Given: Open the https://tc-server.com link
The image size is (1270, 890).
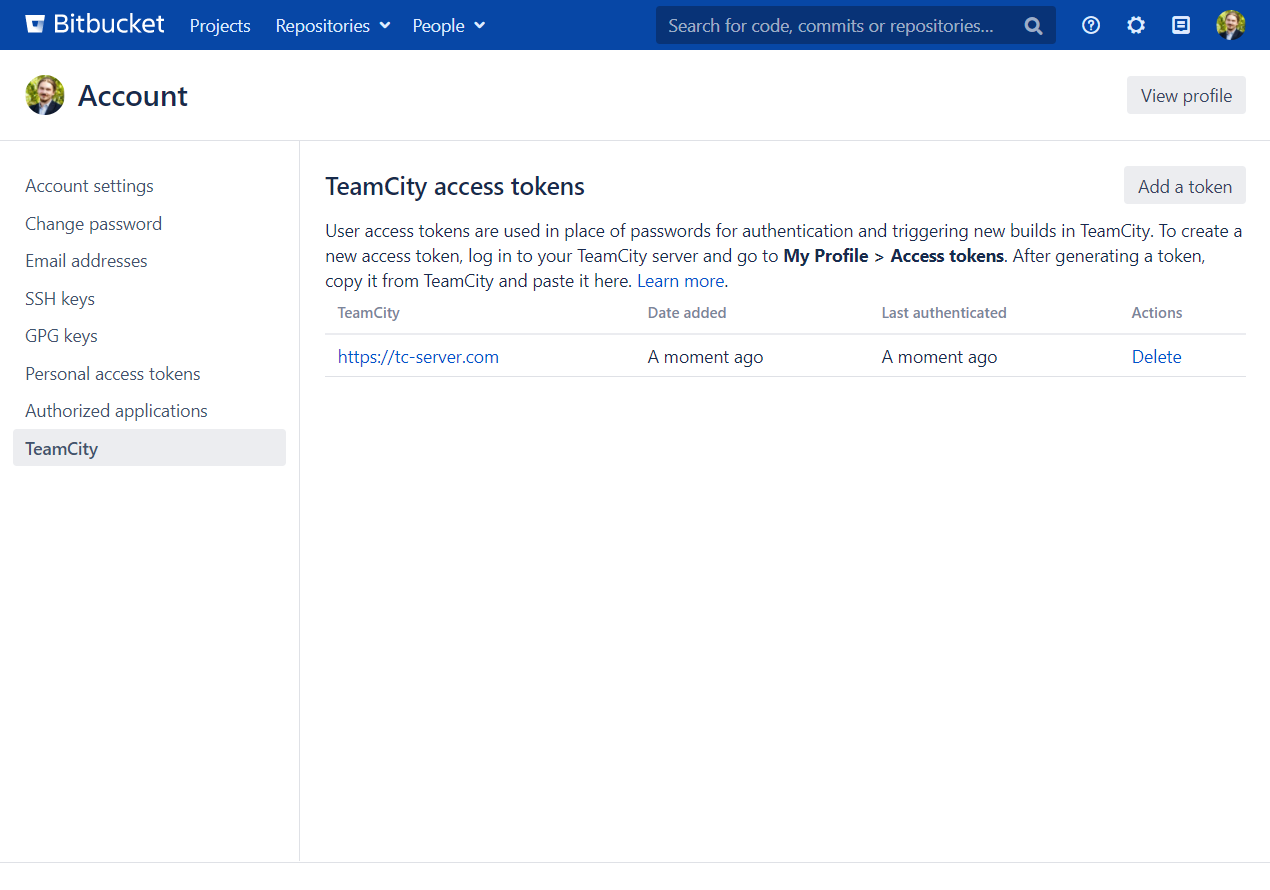Looking at the screenshot, I should tap(418, 357).
